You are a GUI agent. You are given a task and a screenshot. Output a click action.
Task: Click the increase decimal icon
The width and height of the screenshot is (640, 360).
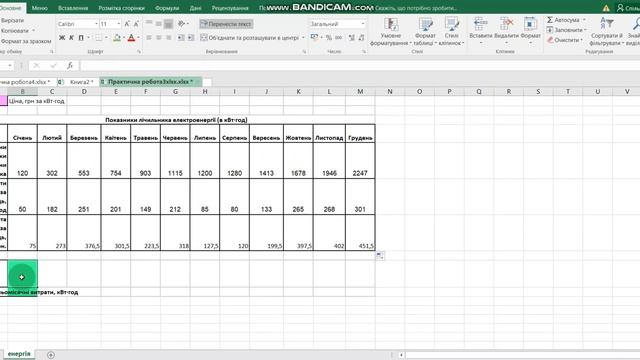pyautogui.click(x=351, y=38)
